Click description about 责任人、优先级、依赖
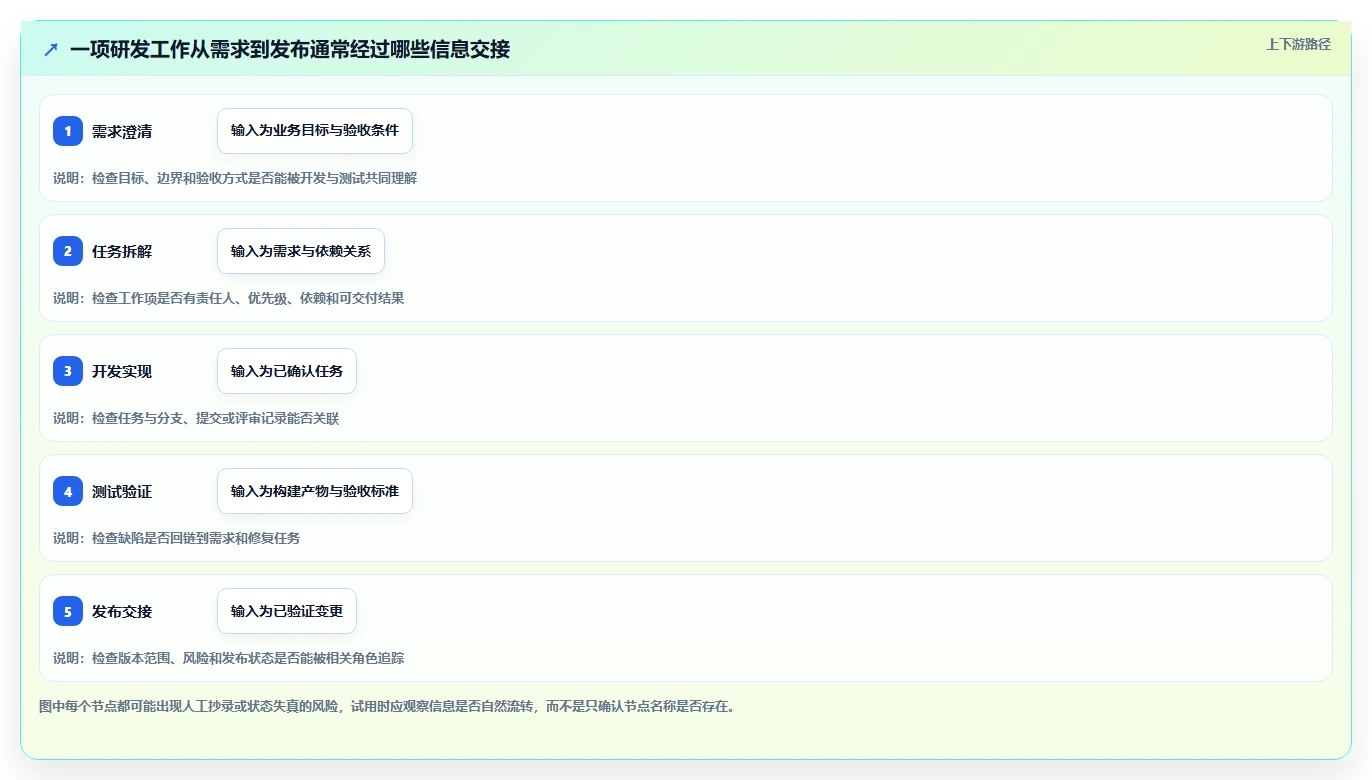The width and height of the screenshot is (1372, 780). point(229,298)
